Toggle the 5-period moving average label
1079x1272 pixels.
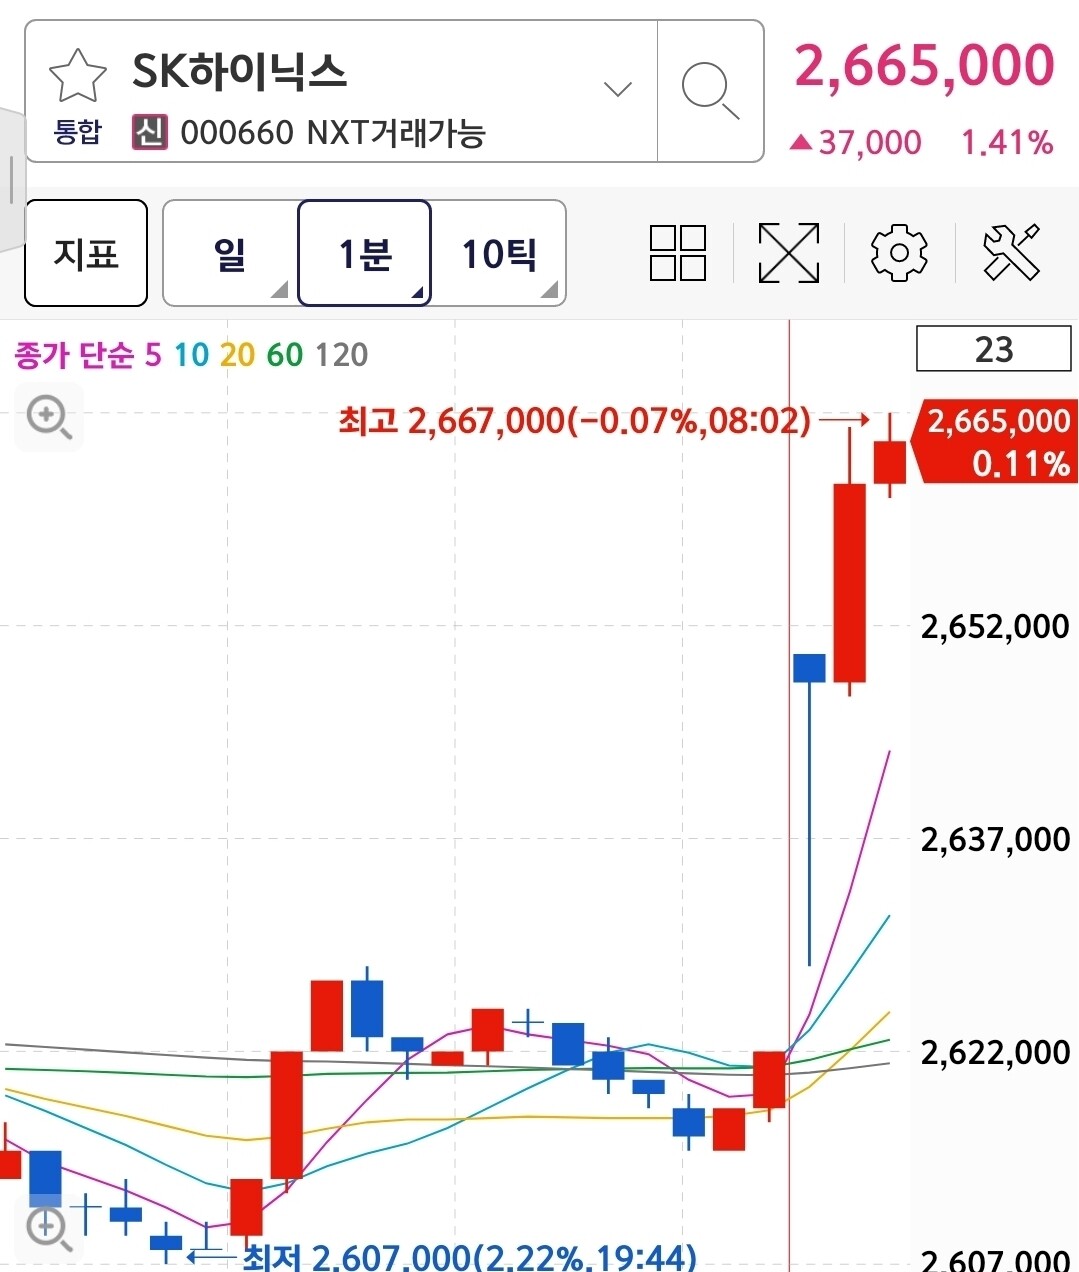coord(153,355)
